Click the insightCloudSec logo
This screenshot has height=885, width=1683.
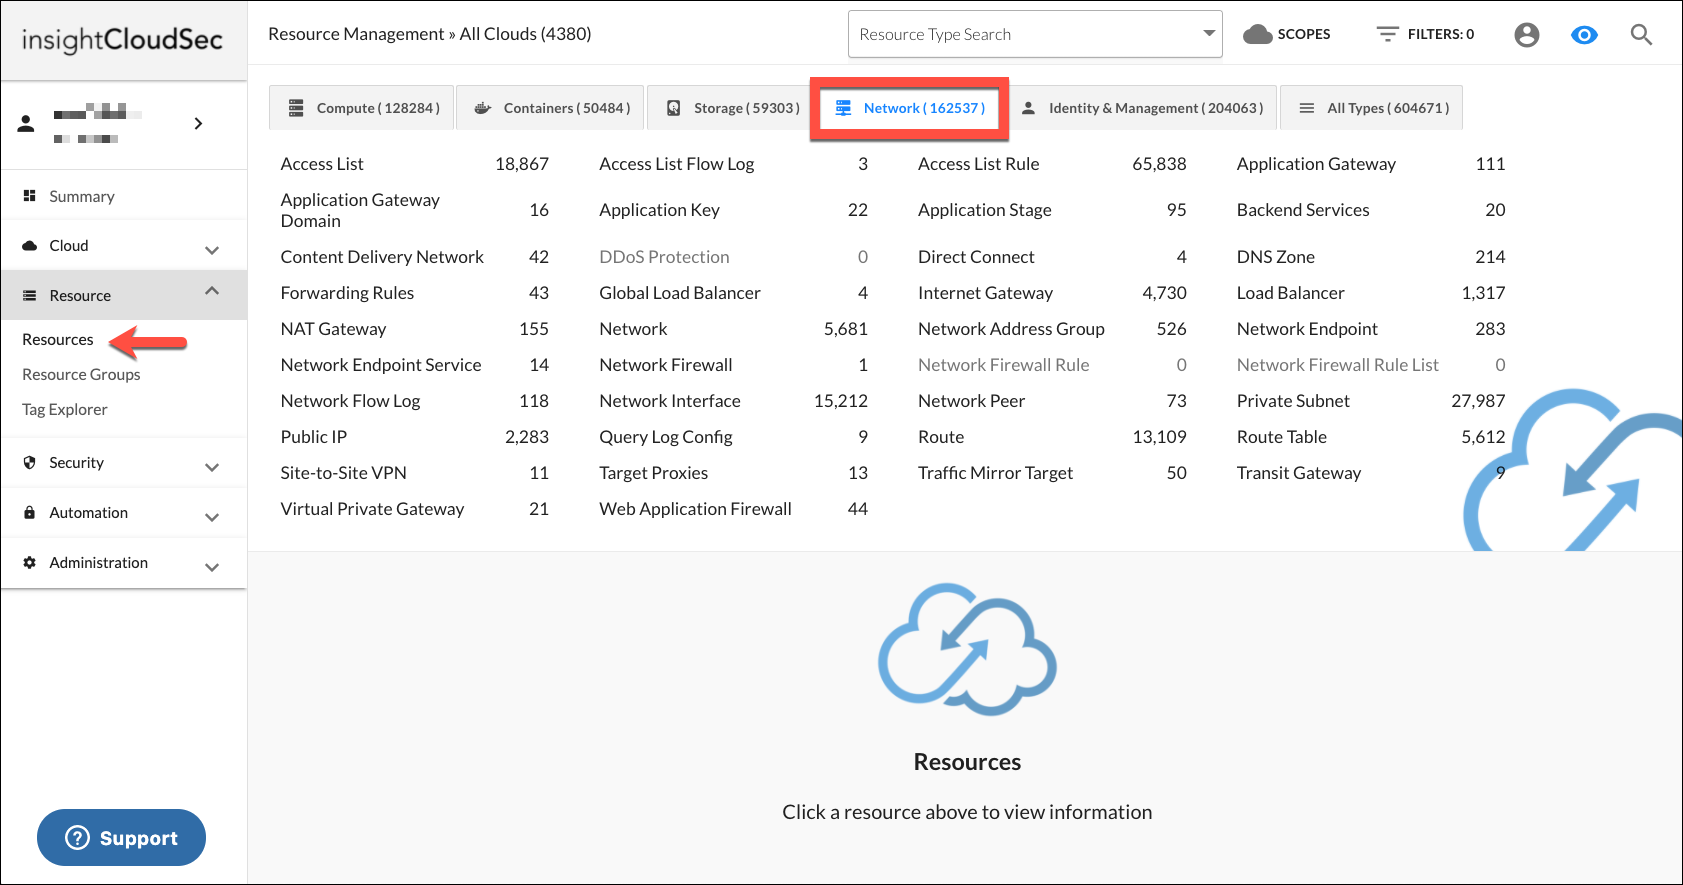(122, 40)
